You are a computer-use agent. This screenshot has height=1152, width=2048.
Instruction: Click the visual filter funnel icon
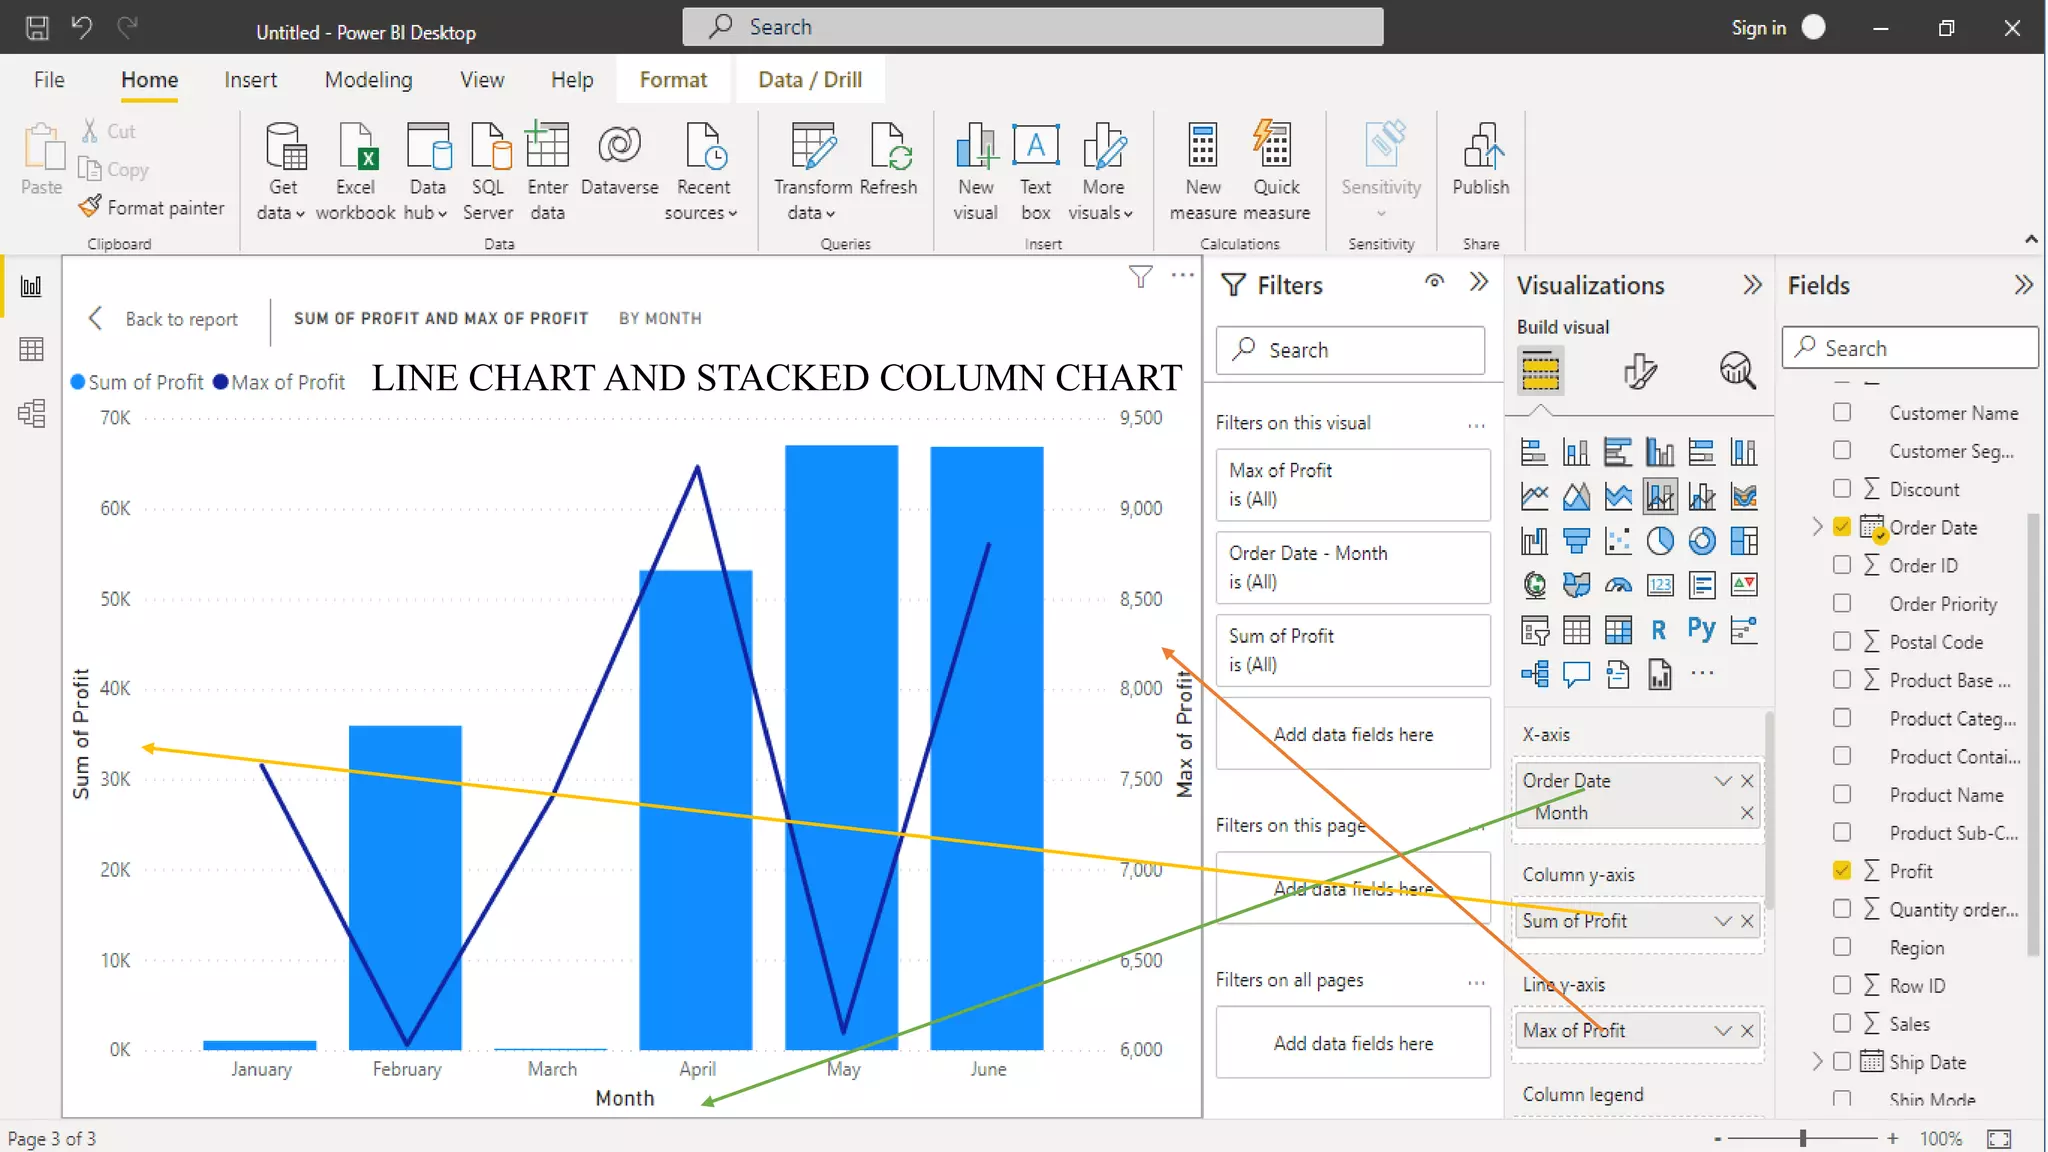(x=1140, y=277)
